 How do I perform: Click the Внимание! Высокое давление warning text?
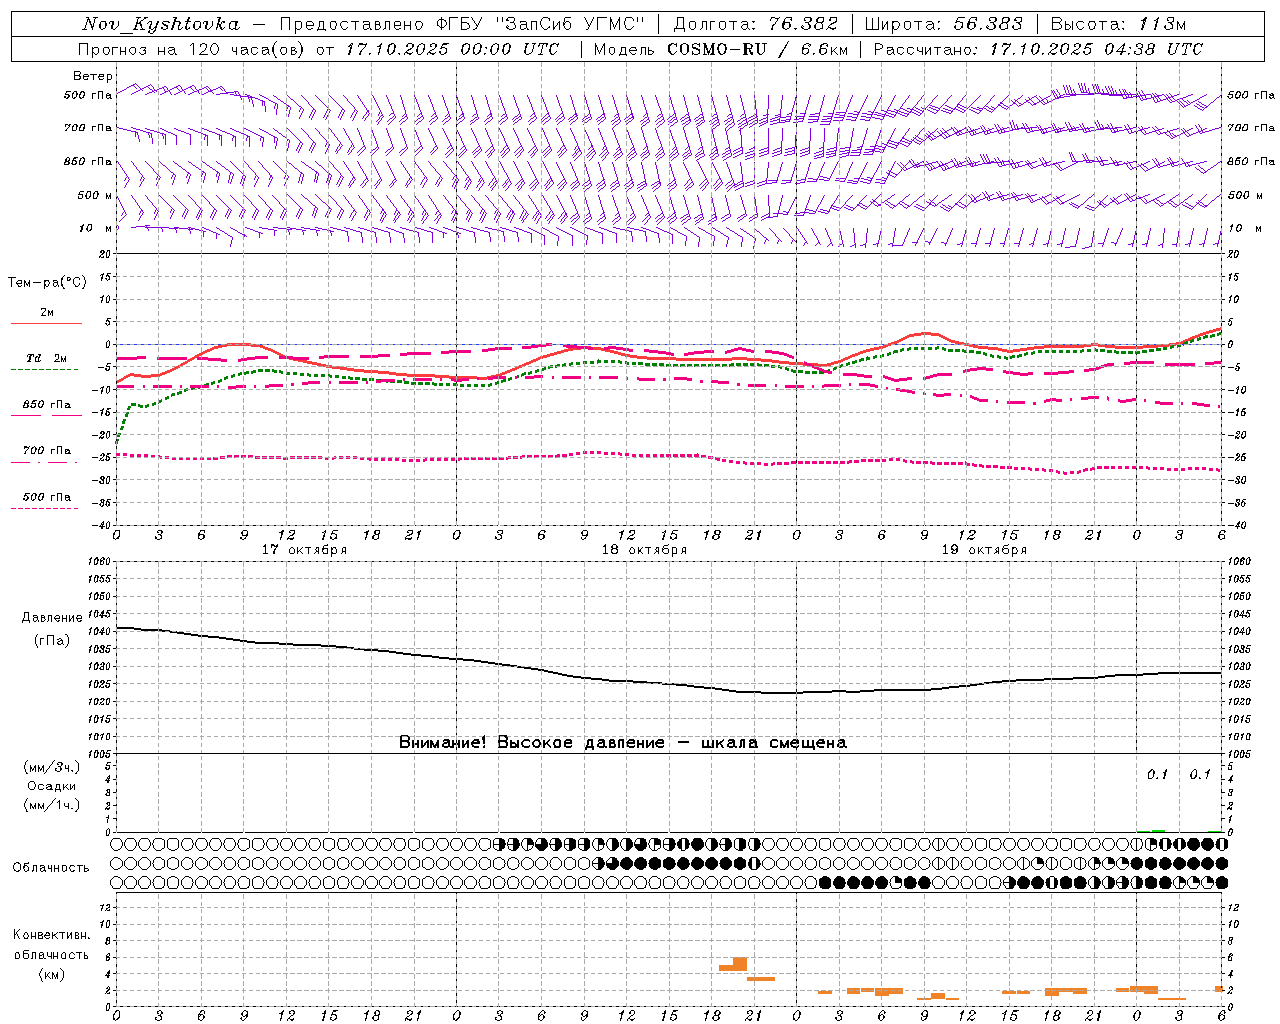(622, 743)
